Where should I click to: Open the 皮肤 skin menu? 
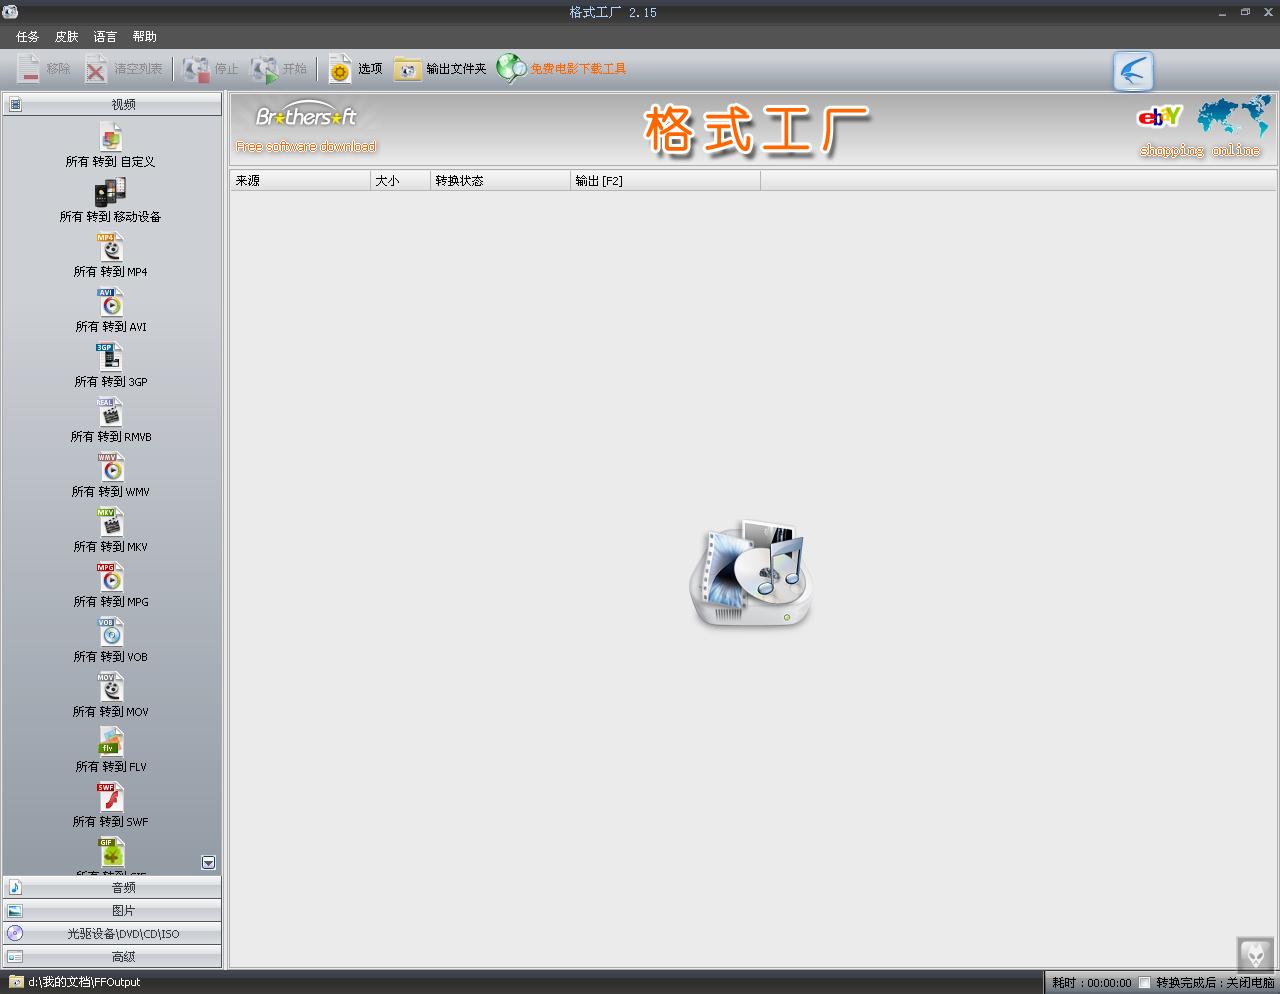click(x=67, y=37)
